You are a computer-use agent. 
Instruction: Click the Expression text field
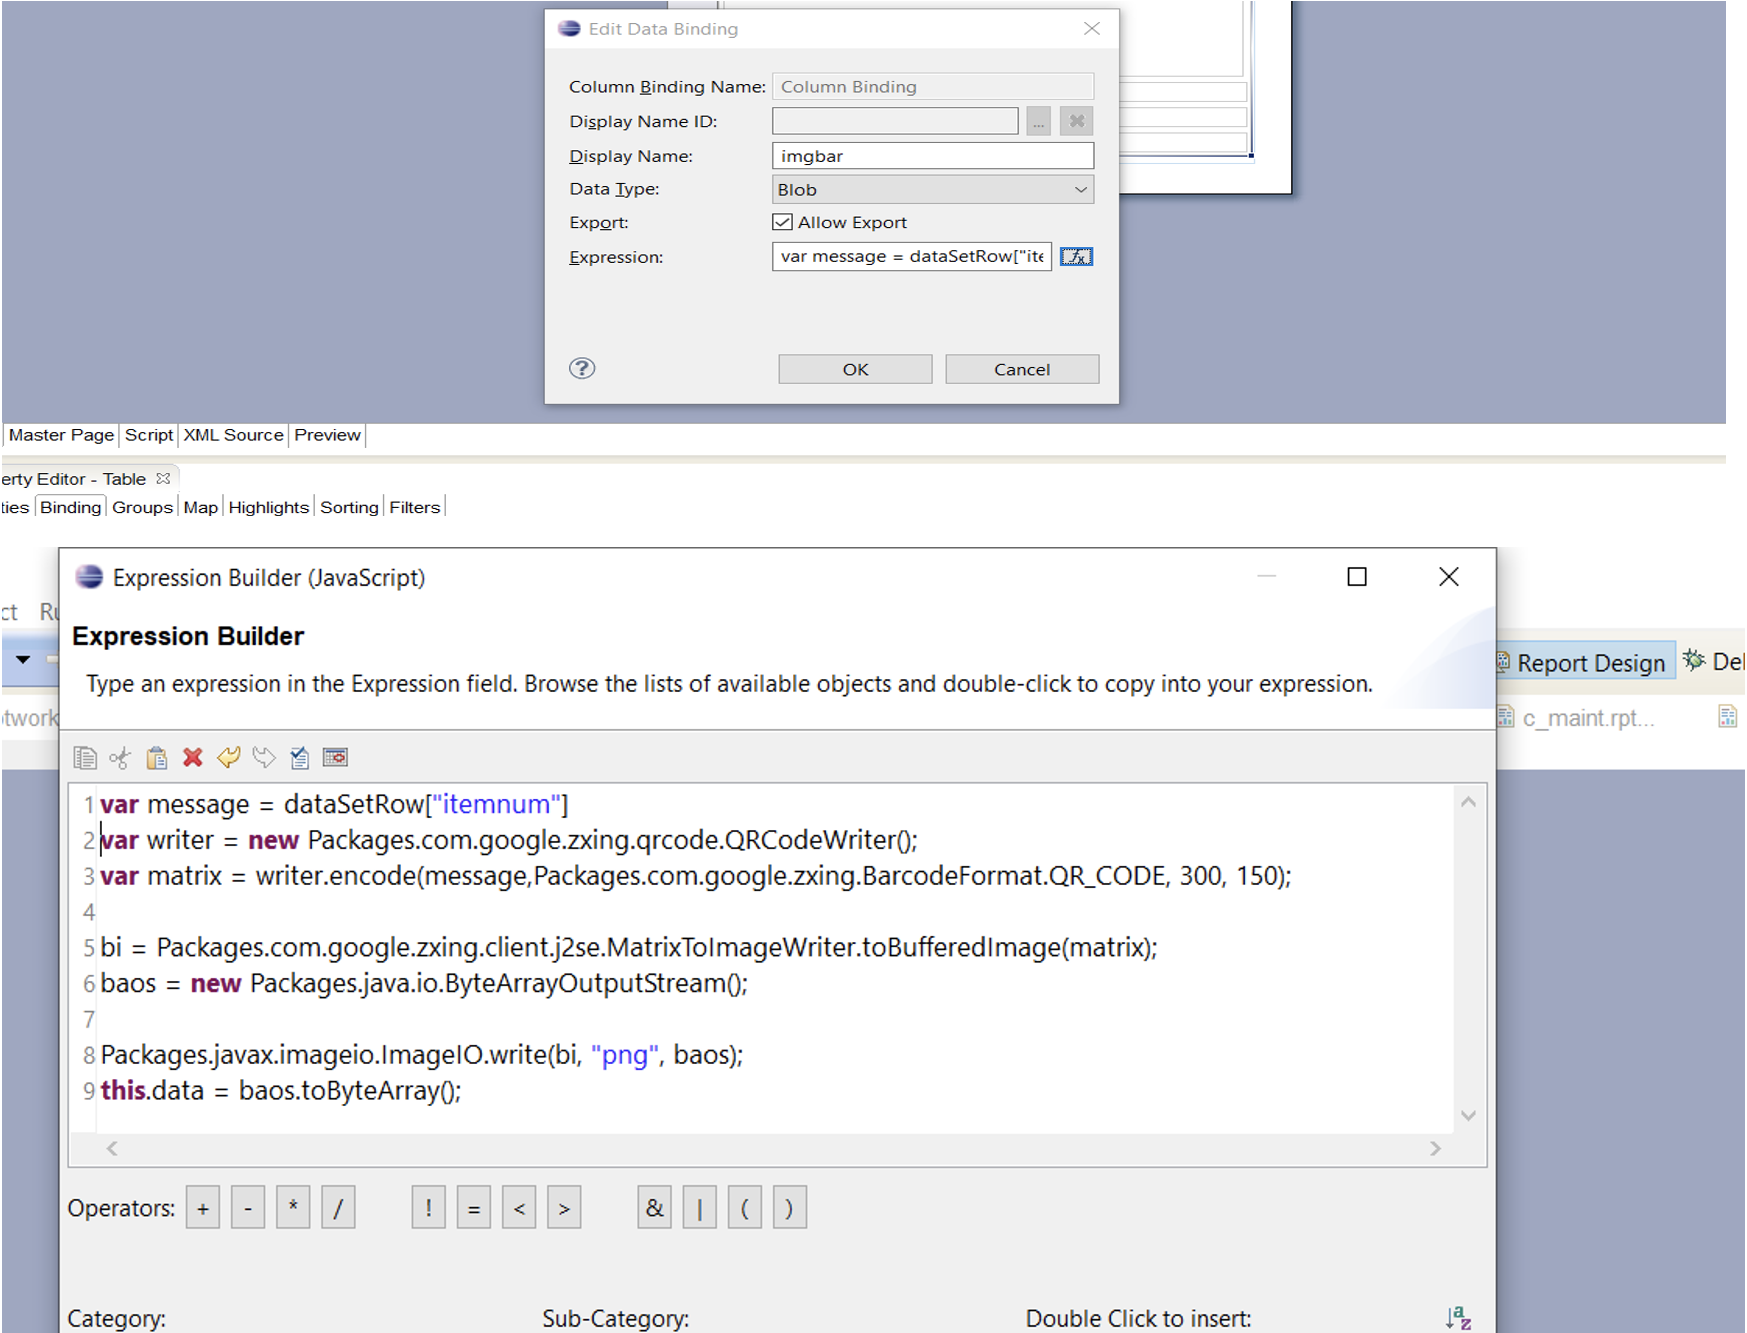point(912,257)
